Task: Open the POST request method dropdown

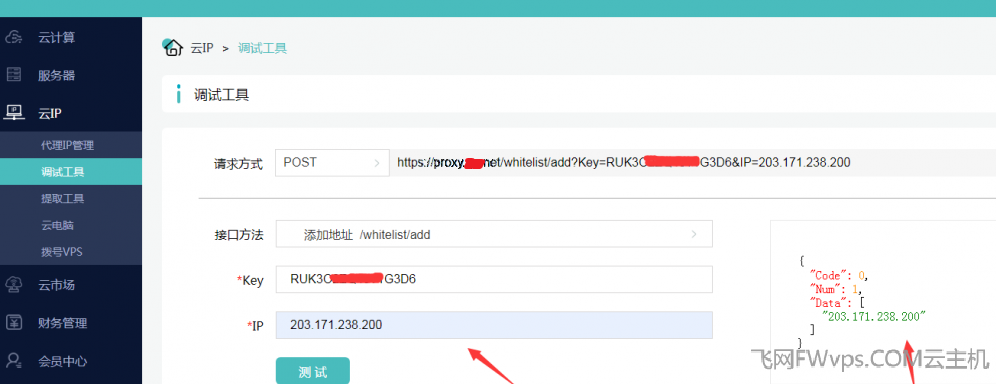Action: [x=332, y=162]
